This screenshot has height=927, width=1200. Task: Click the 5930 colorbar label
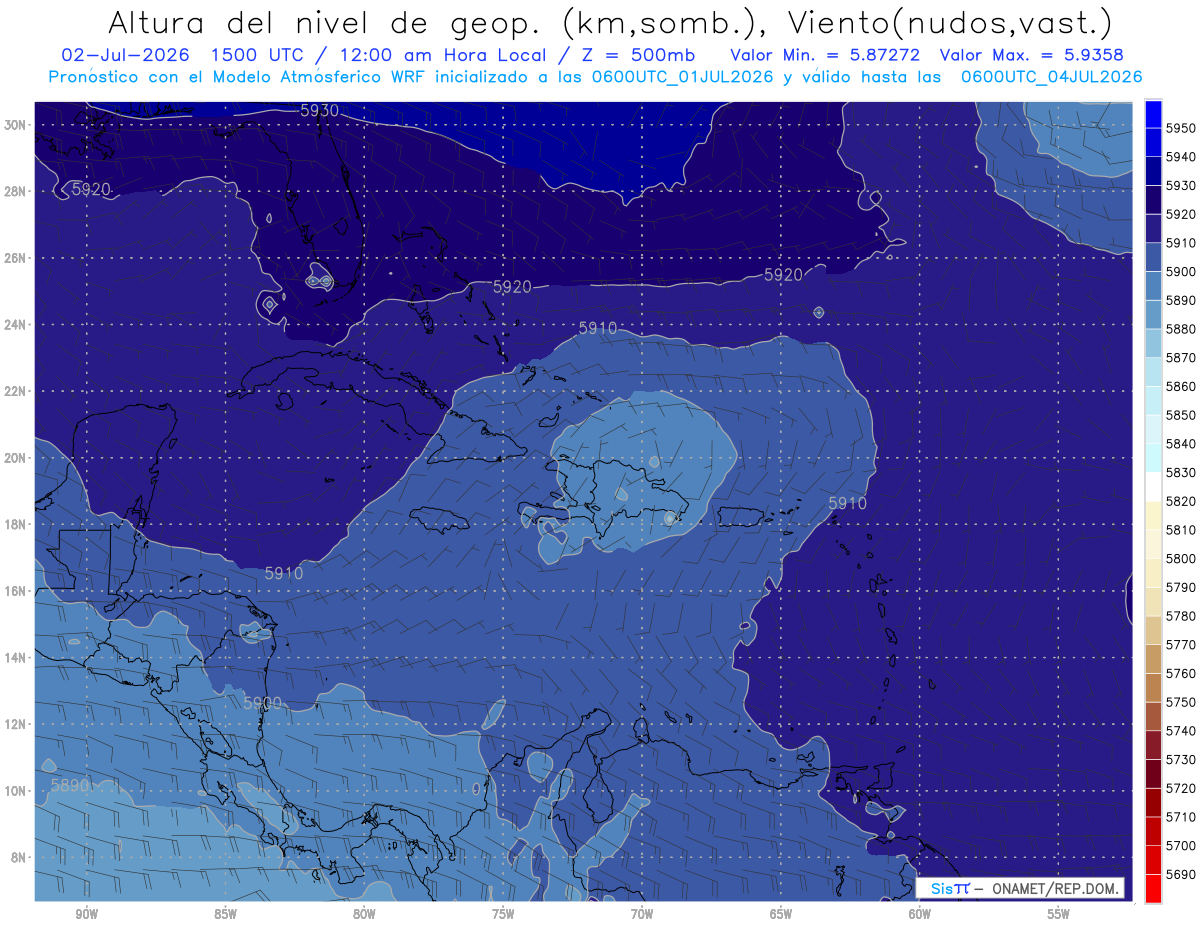tap(1181, 185)
